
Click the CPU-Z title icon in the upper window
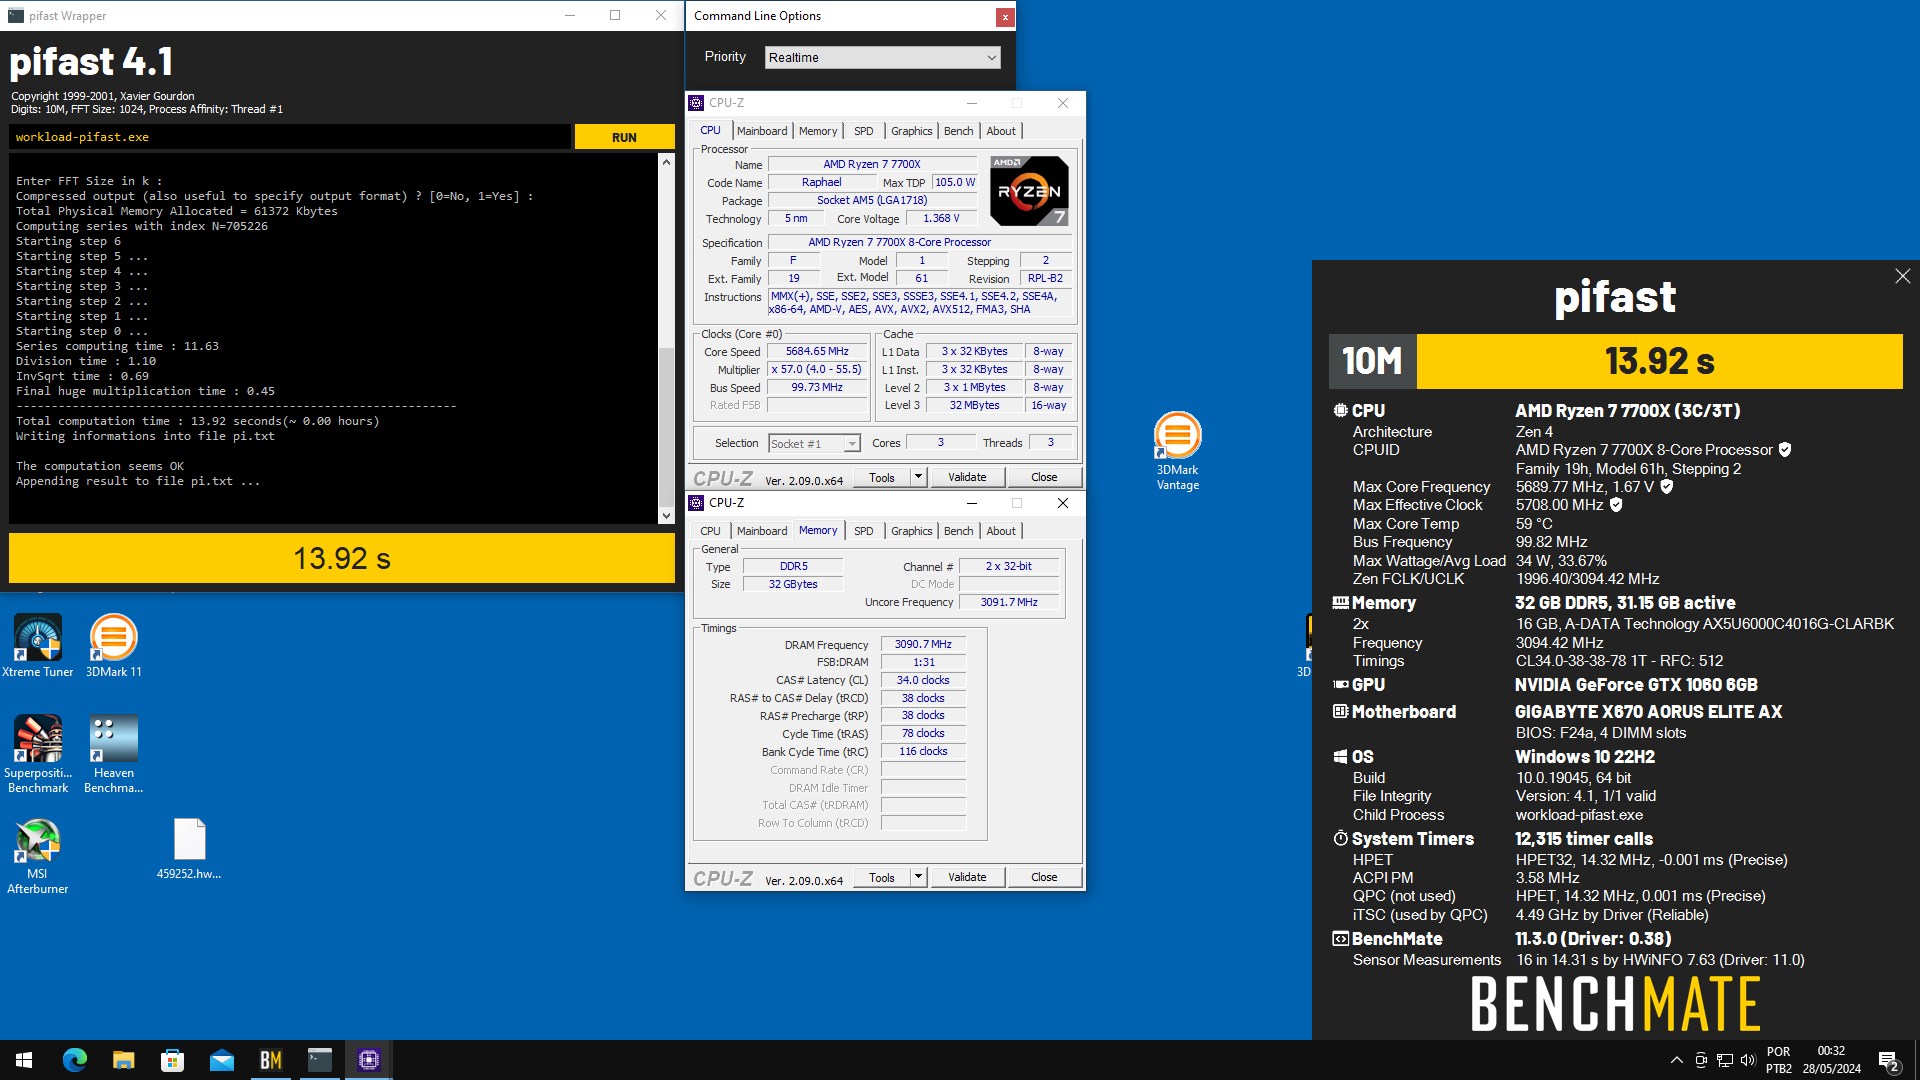coord(696,103)
